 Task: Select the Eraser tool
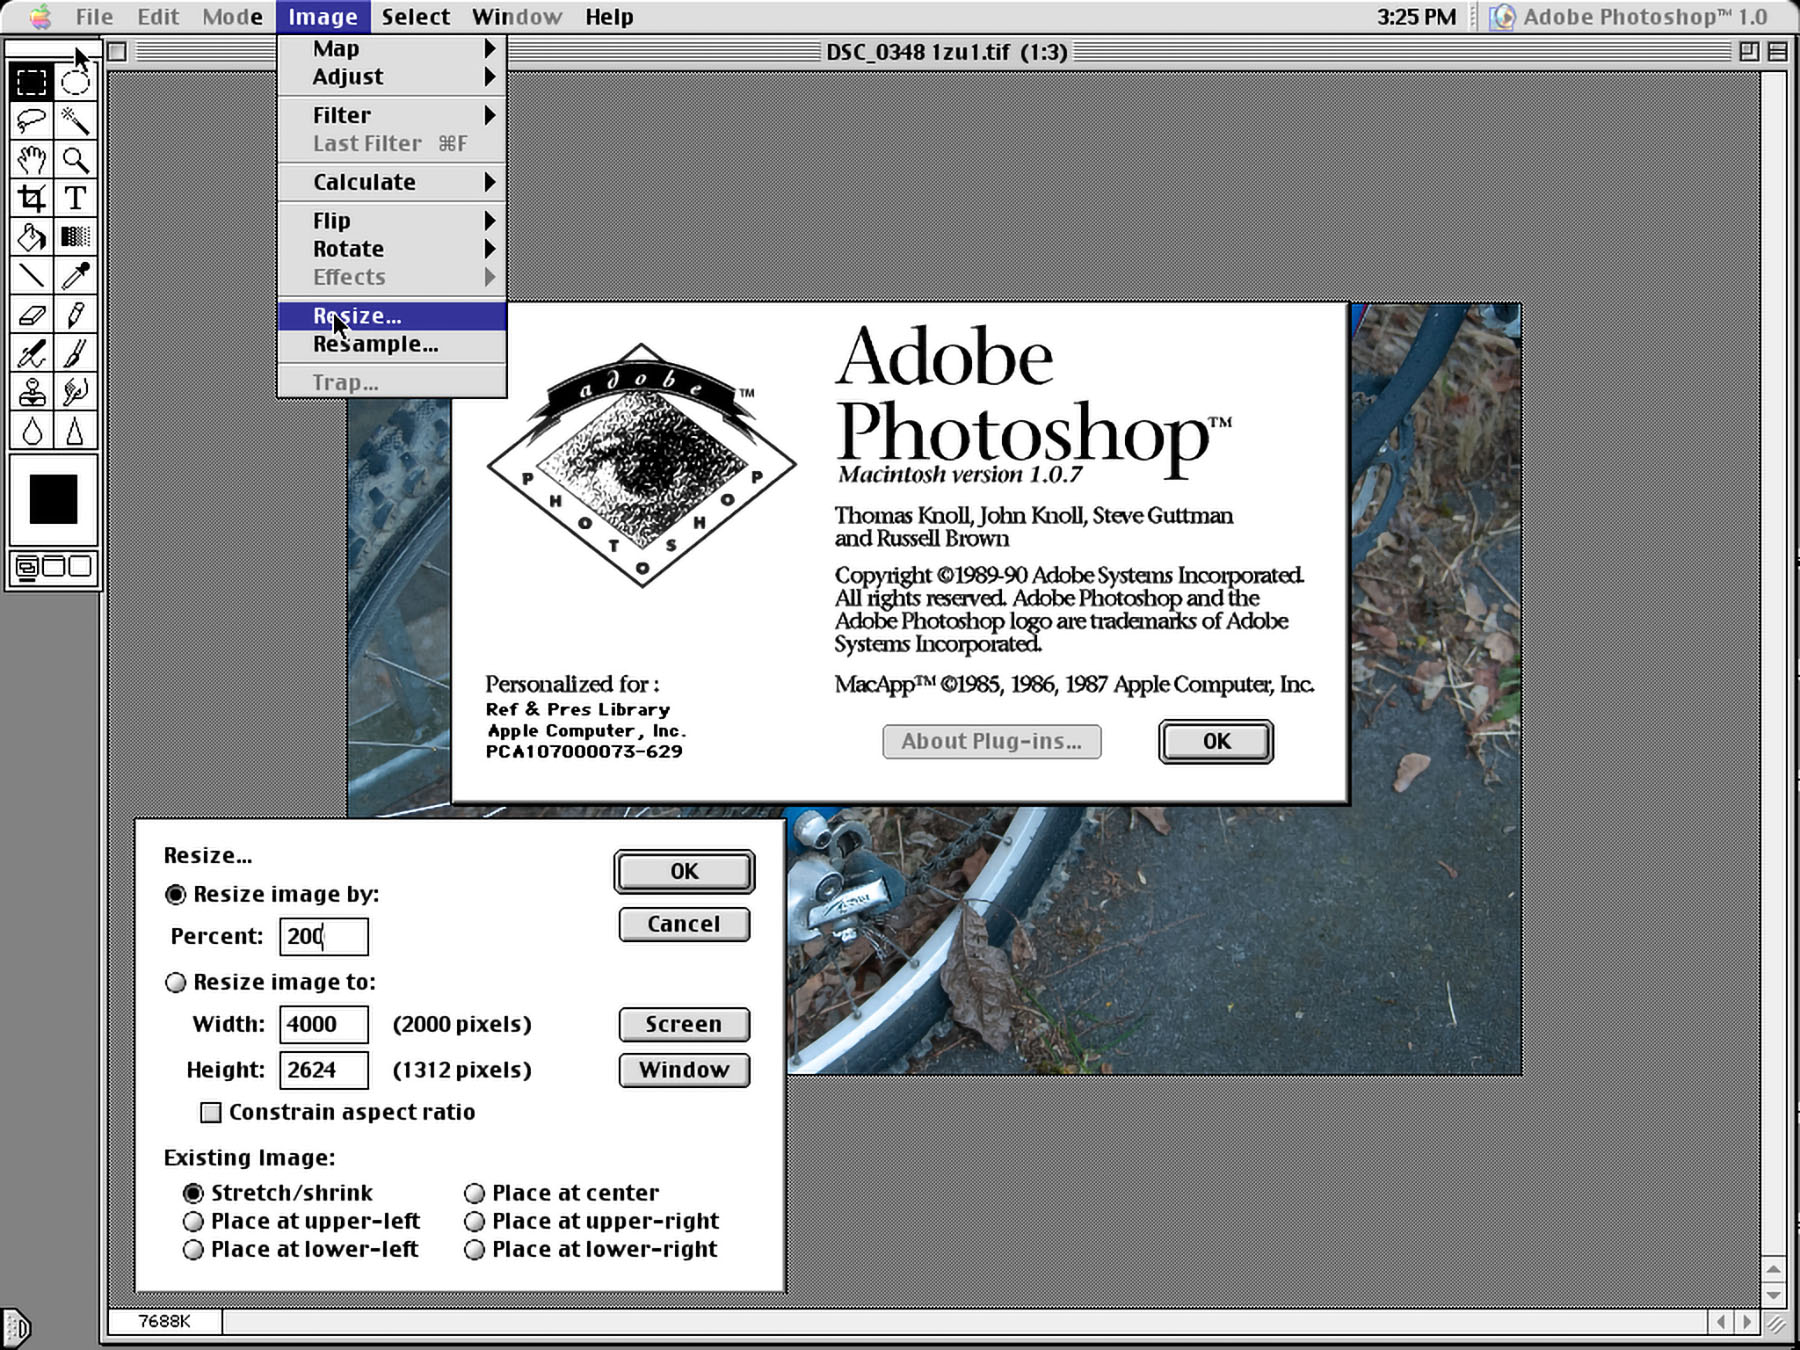pos(31,315)
